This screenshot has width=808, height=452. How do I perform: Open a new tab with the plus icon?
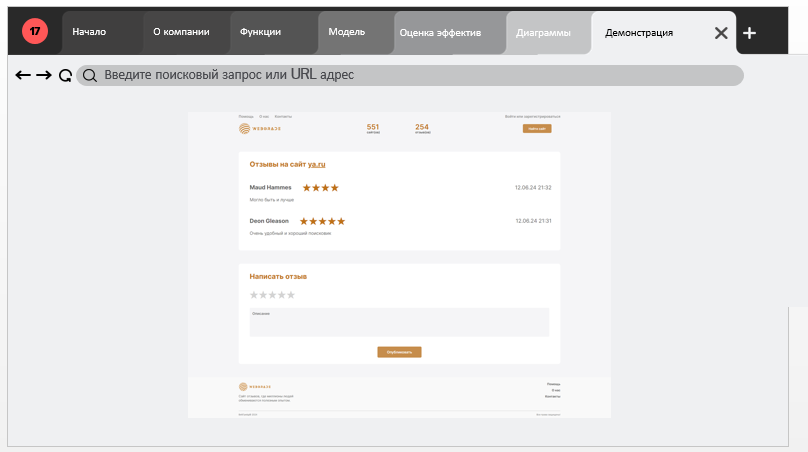pos(750,33)
